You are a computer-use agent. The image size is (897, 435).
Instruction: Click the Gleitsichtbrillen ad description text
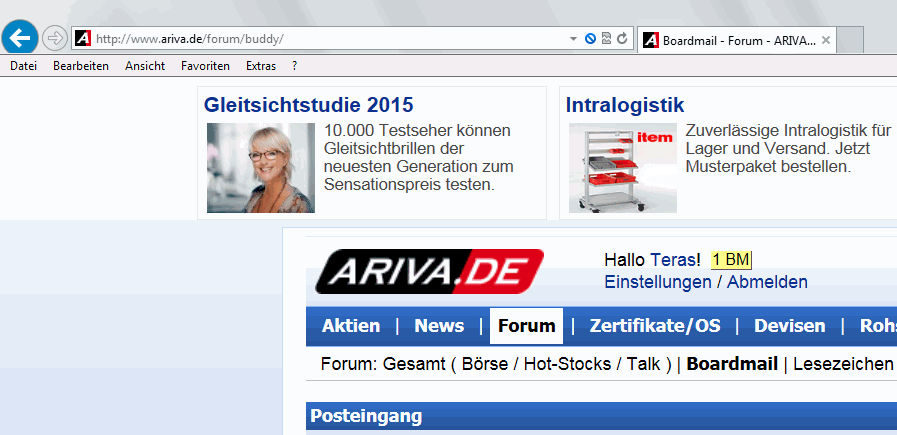point(418,158)
